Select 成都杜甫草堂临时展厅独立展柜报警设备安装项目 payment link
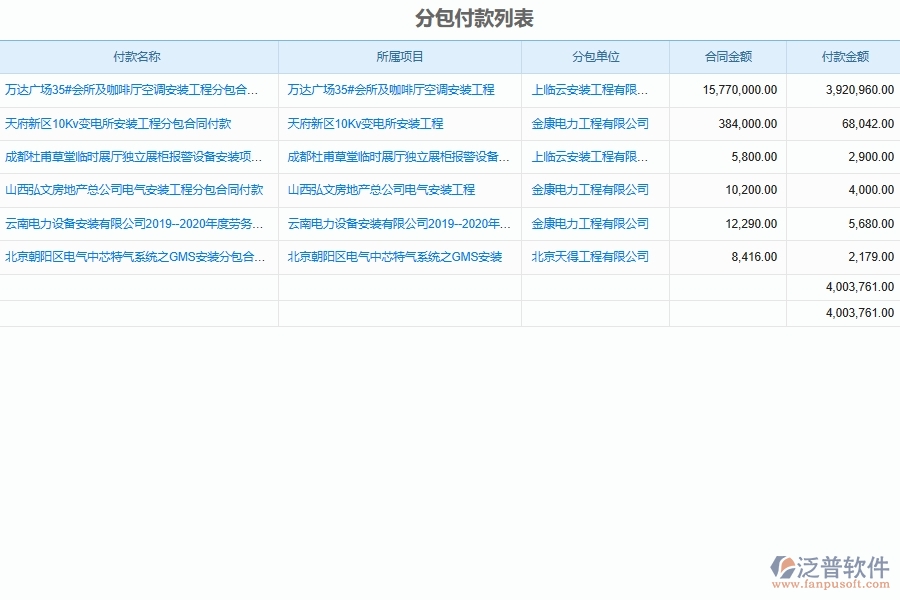The width and height of the screenshot is (900, 600). (x=135, y=156)
